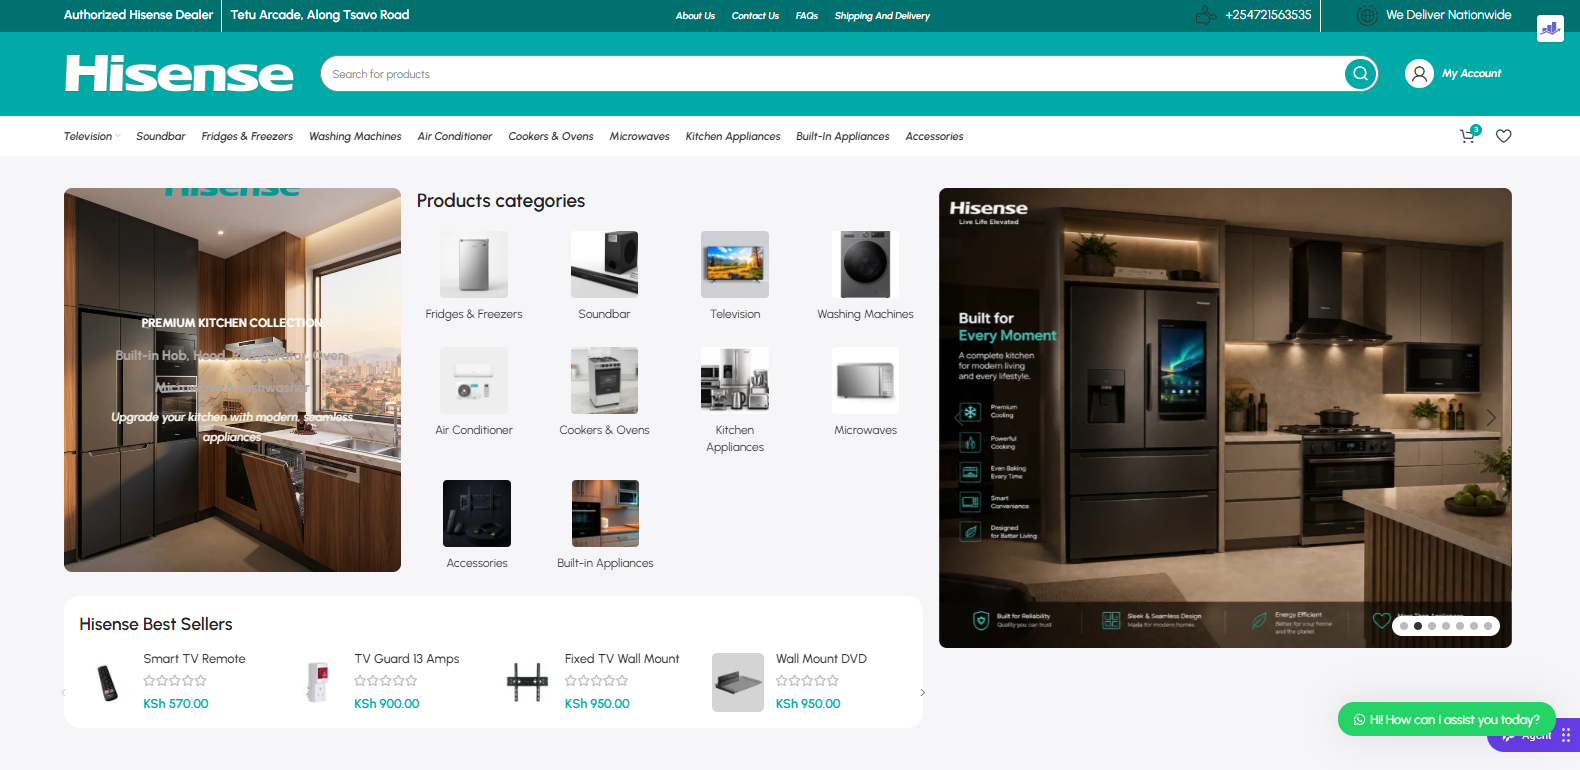Open the Wall Mount DVD product thumbnail

(x=738, y=682)
